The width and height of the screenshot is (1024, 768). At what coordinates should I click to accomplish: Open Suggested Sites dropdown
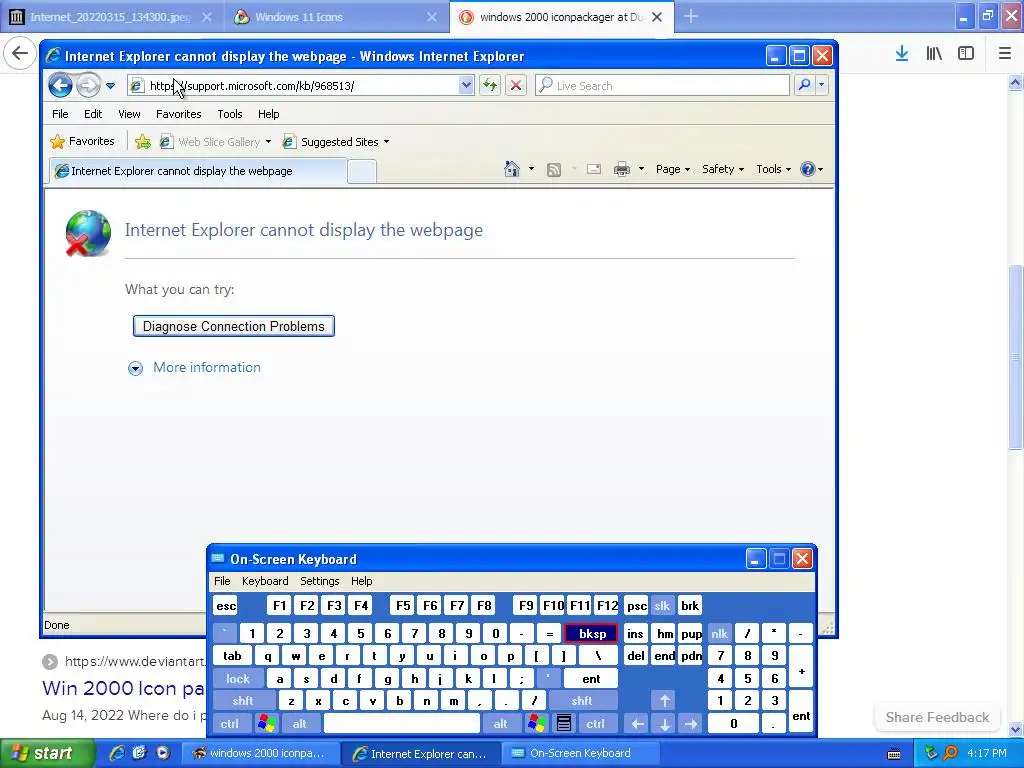[x=387, y=142]
